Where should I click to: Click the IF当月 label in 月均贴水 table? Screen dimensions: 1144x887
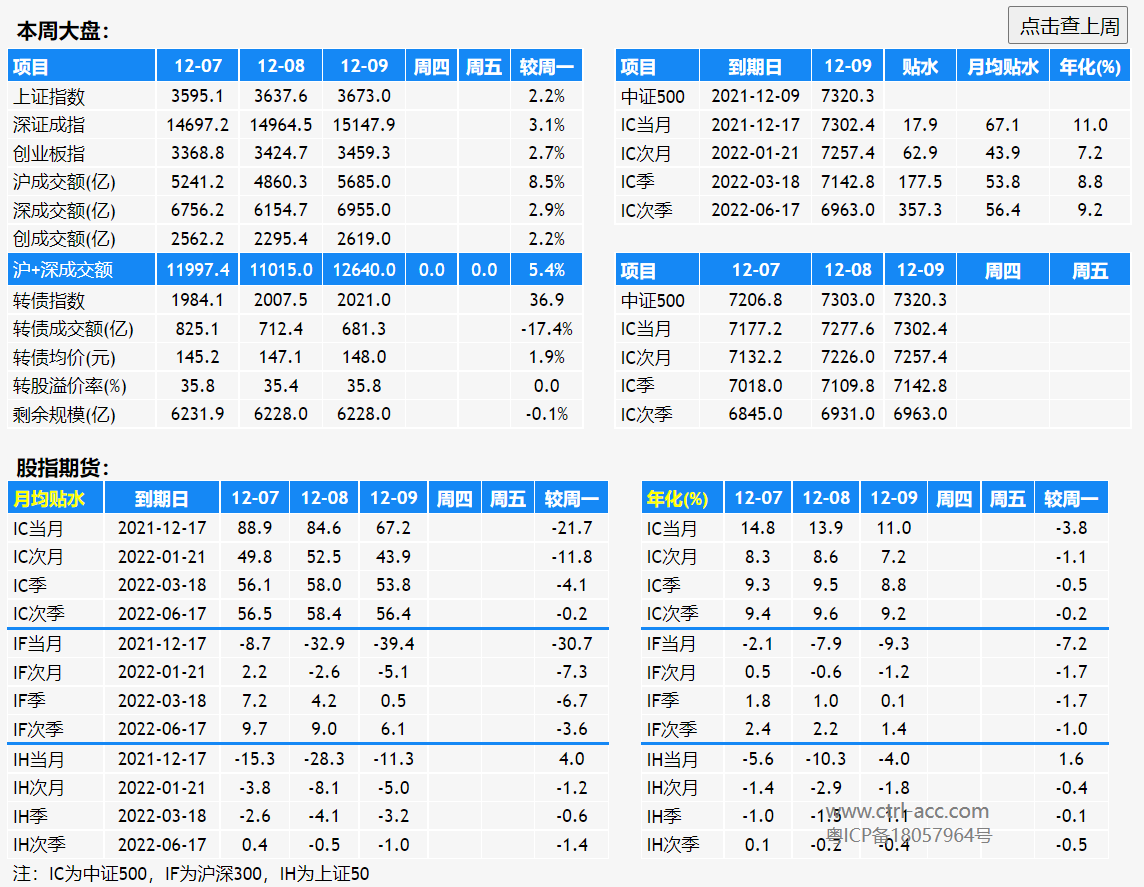pos(38,644)
